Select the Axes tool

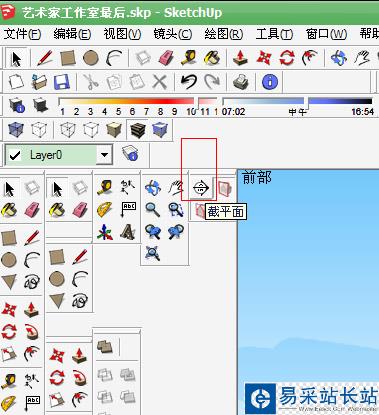(x=105, y=232)
